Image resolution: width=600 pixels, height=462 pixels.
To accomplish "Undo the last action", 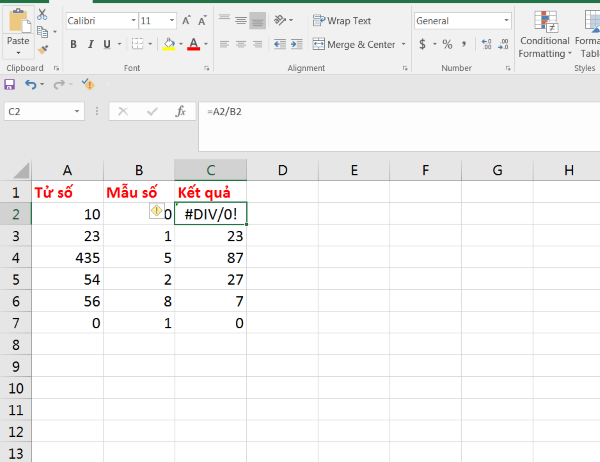I will [31, 84].
